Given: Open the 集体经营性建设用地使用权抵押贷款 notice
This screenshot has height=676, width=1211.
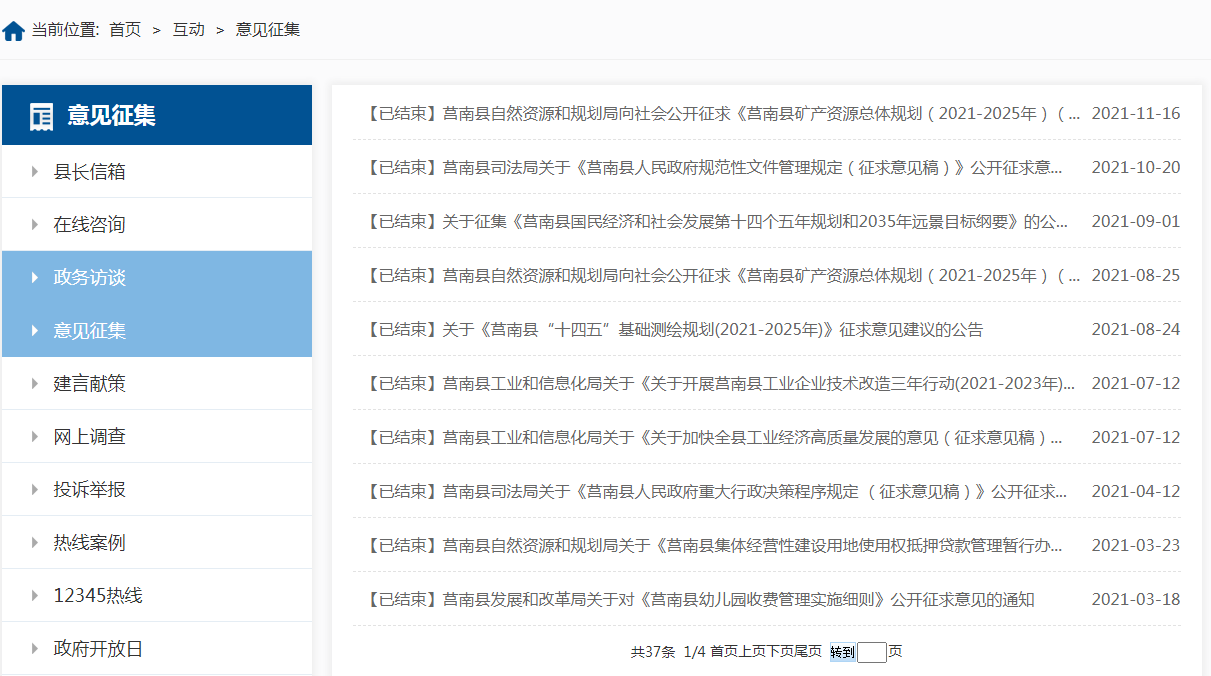Looking at the screenshot, I should (x=714, y=545).
